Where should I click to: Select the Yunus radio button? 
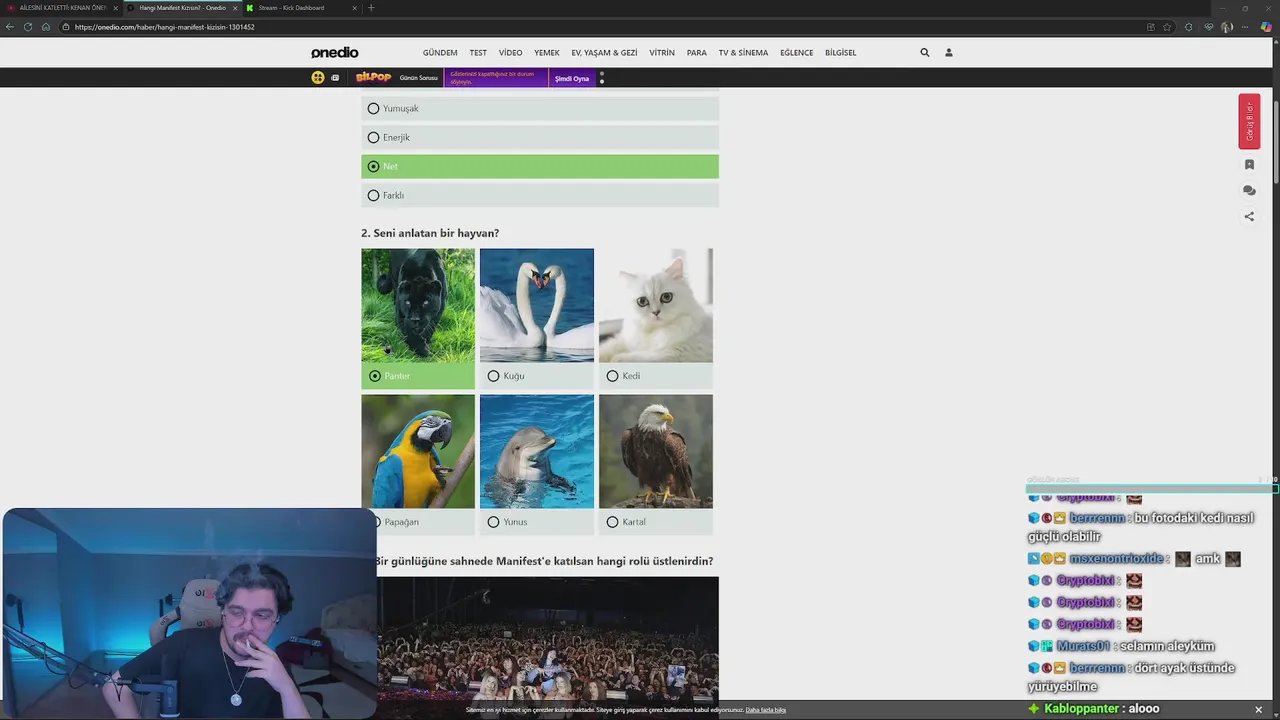[493, 522]
